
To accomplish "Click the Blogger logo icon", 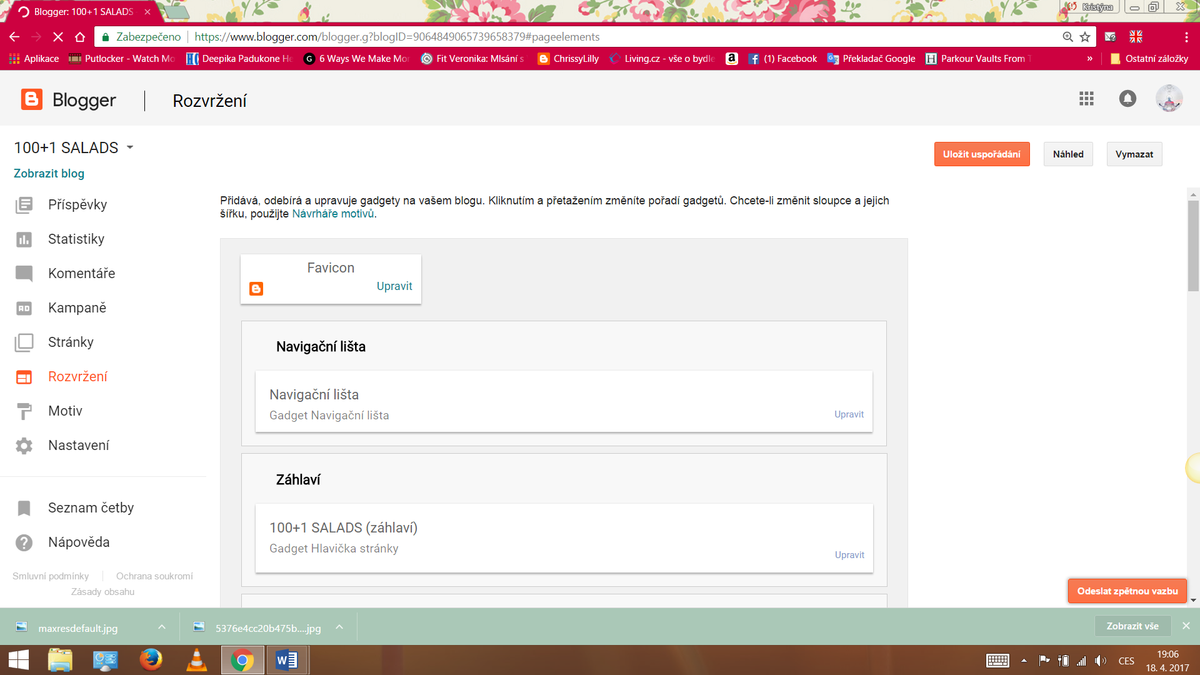I will point(32,100).
